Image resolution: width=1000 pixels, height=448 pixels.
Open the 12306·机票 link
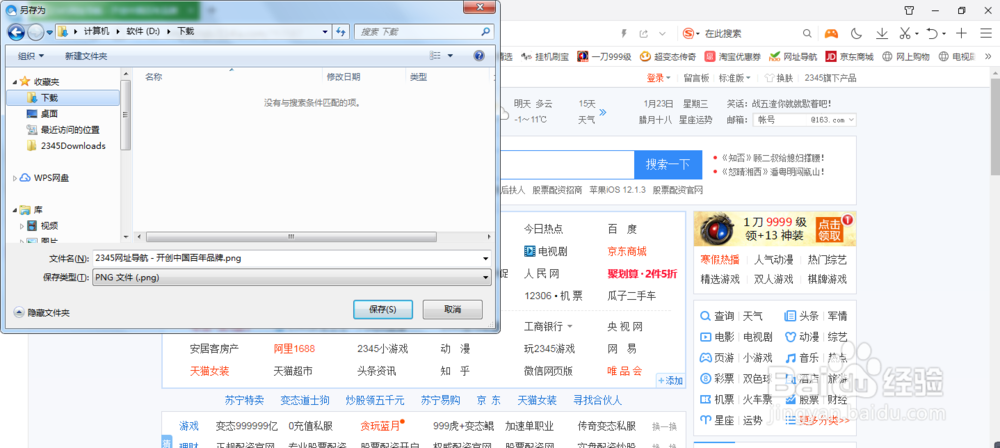tap(554, 295)
